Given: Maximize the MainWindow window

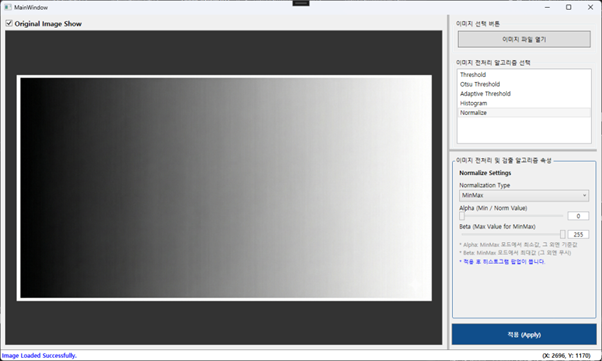Looking at the screenshot, I should 569,7.
